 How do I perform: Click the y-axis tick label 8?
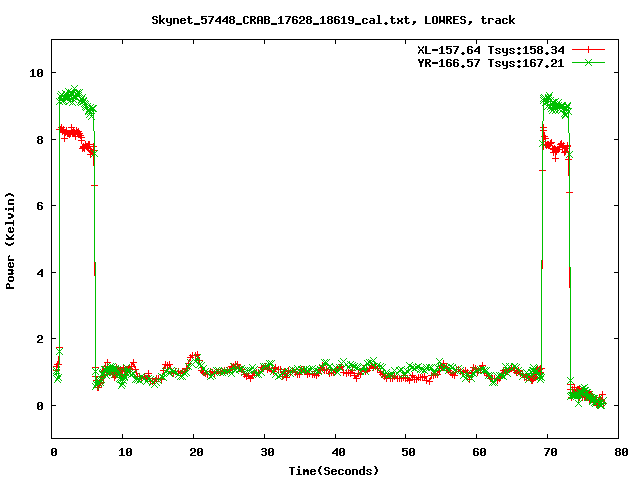pos(40,140)
